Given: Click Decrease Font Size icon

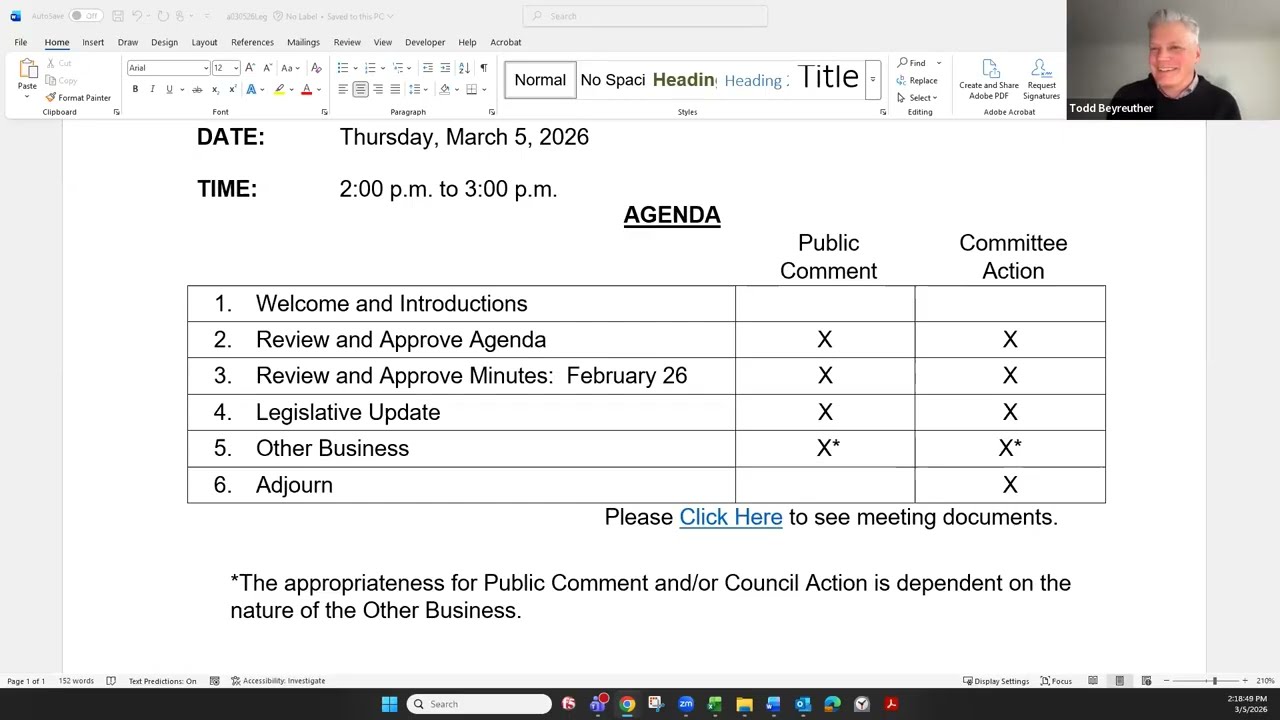Looking at the screenshot, I should [267, 68].
